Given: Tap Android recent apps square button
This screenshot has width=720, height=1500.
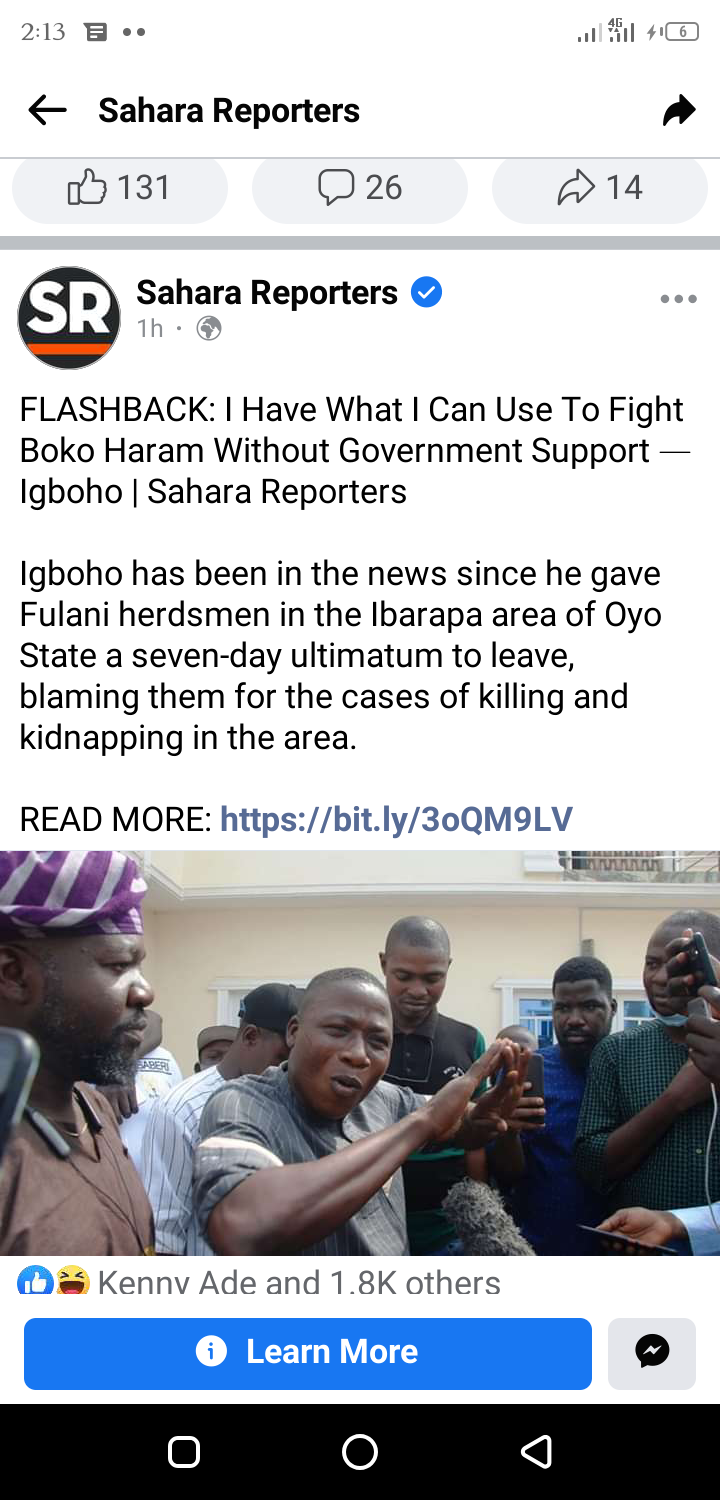Looking at the screenshot, I should point(184,1451).
